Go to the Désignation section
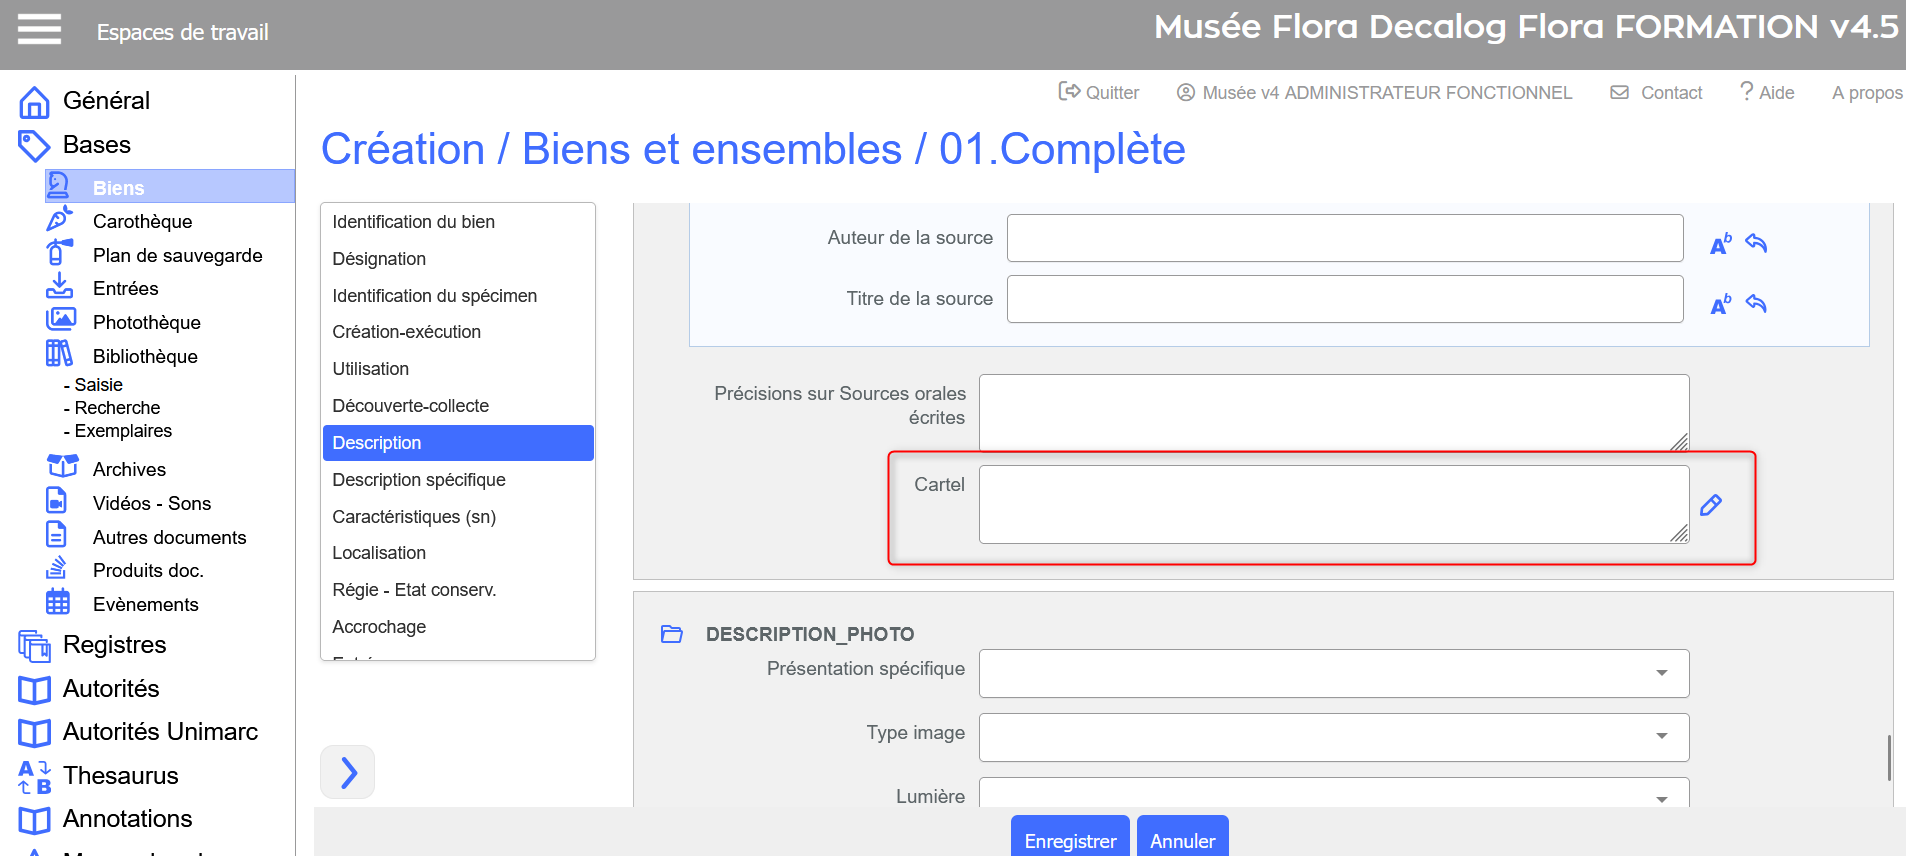 [x=379, y=259]
